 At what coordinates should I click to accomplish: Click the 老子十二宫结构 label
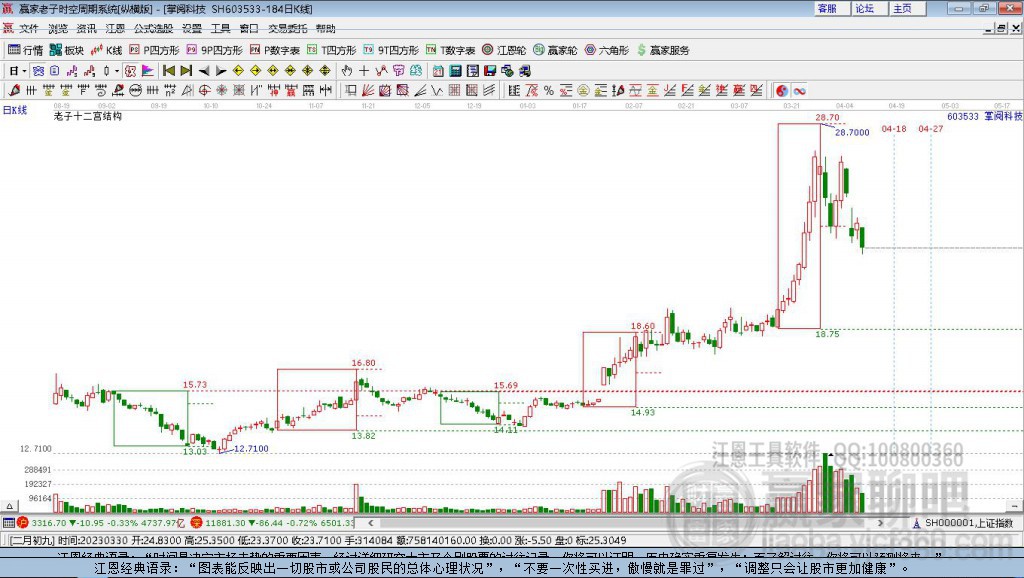click(88, 116)
